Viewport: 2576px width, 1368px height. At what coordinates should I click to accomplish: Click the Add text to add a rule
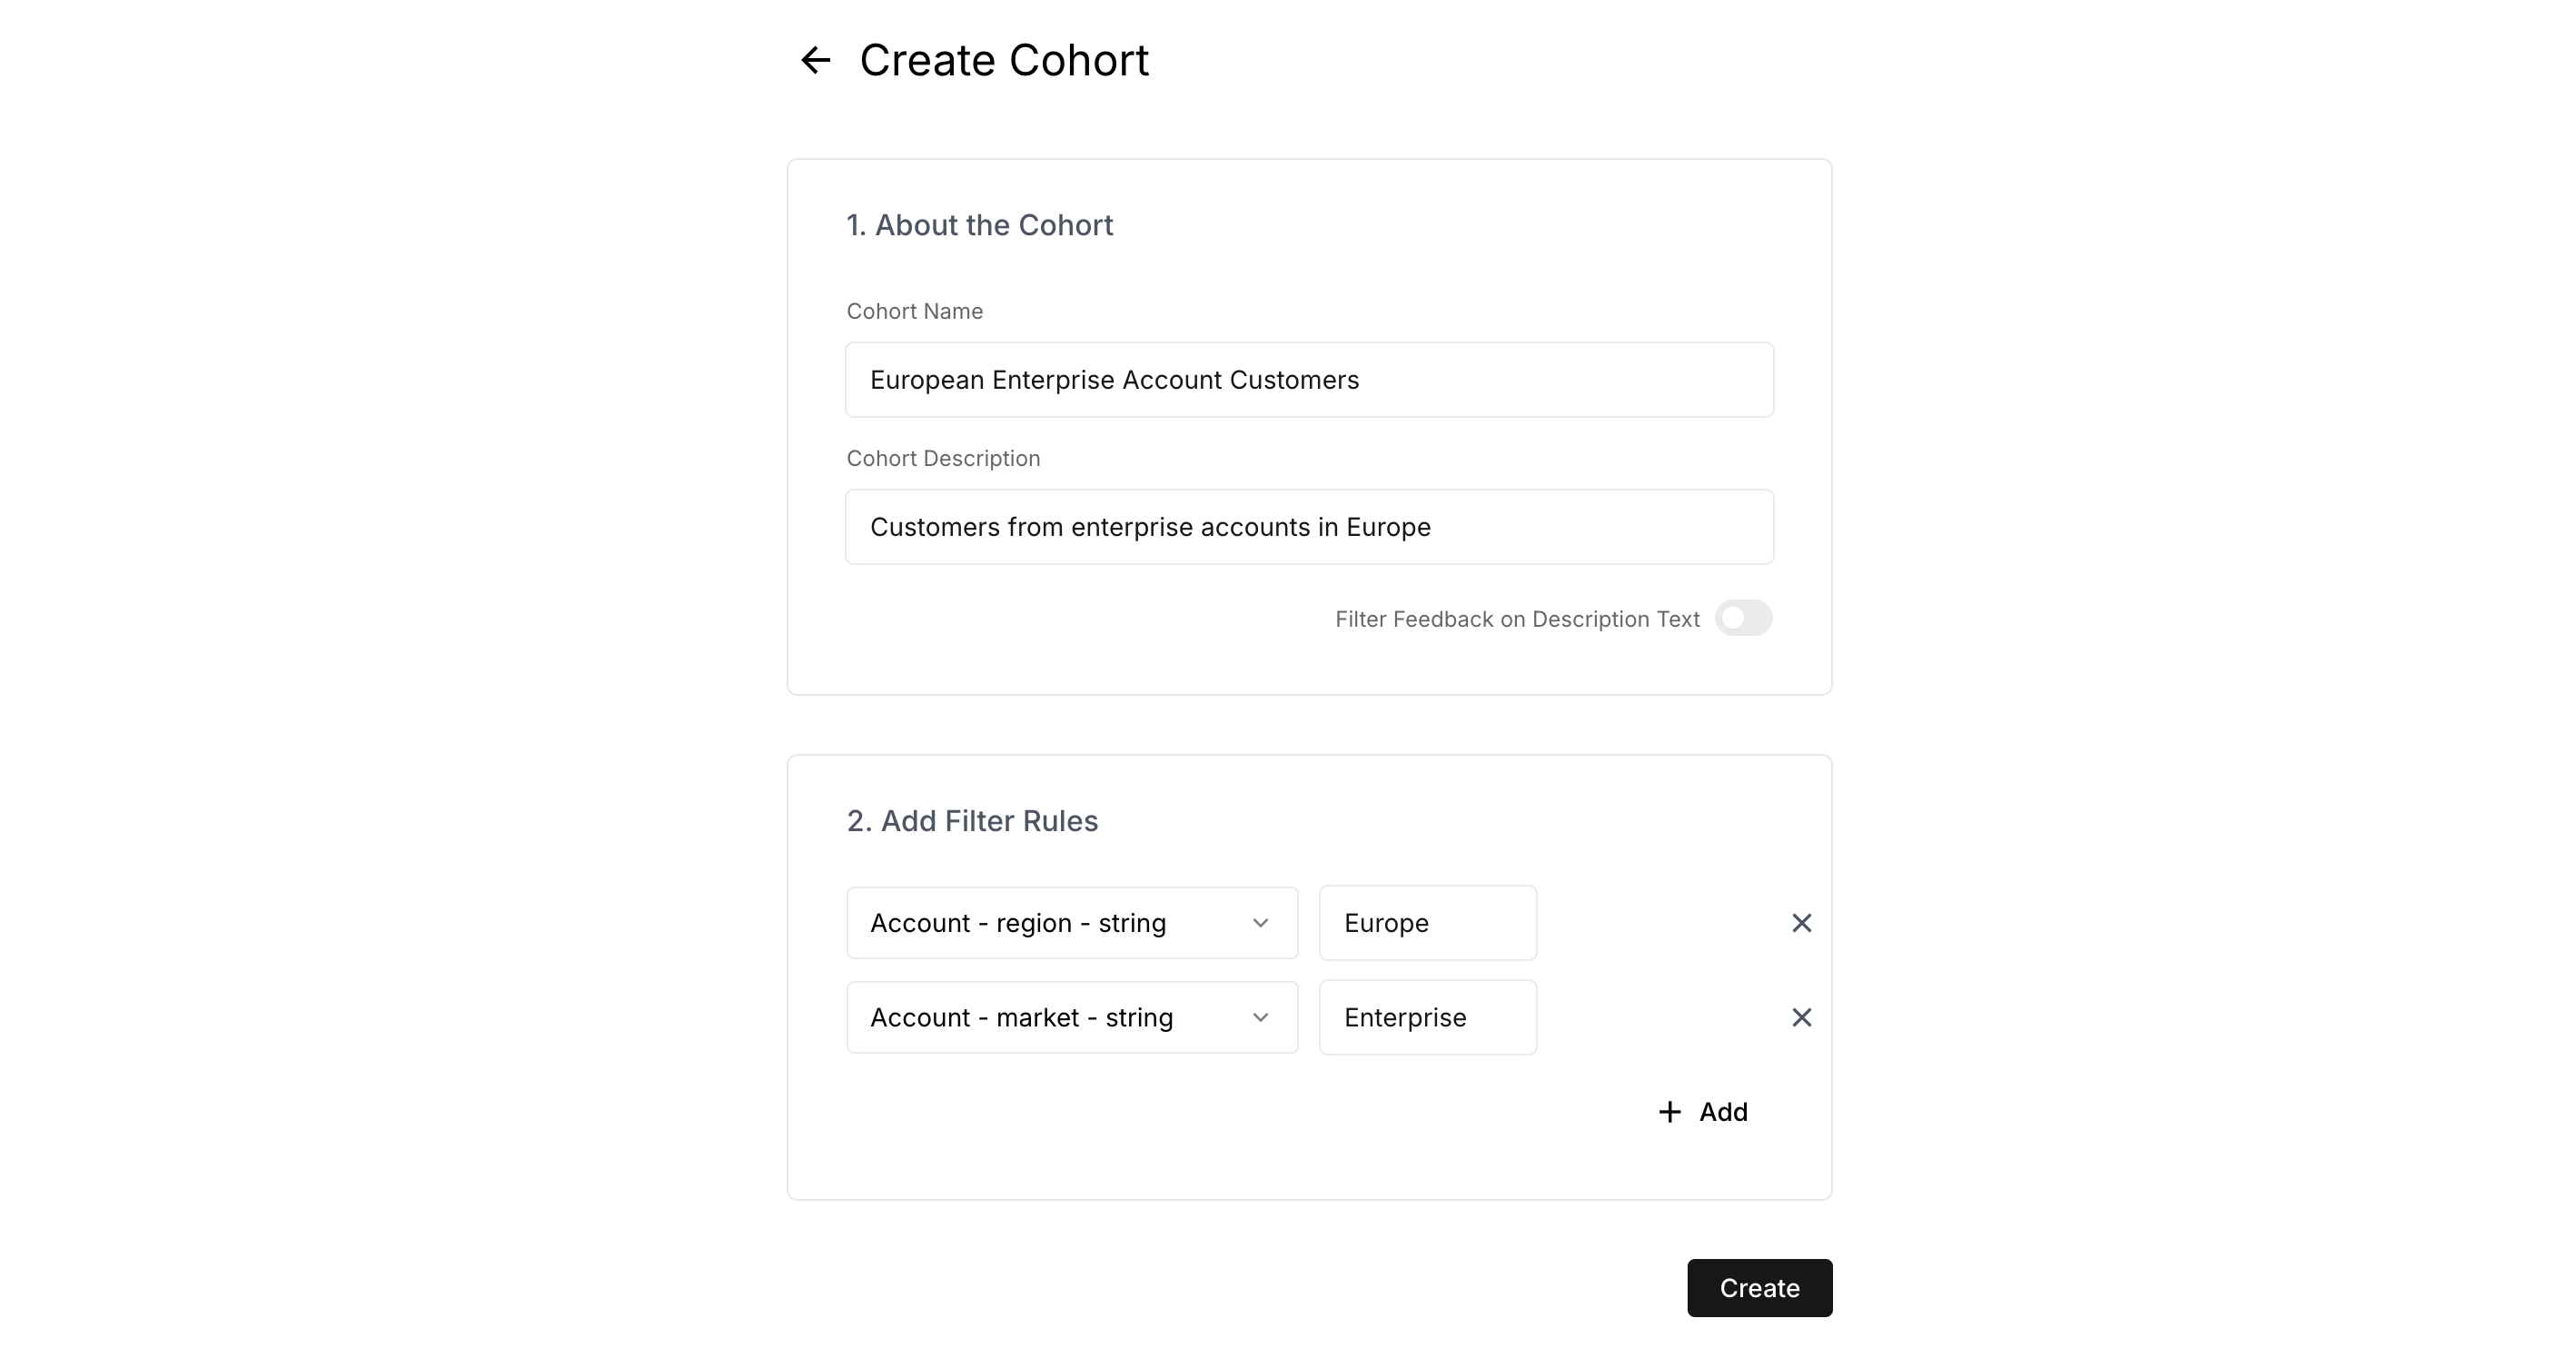1723,1112
